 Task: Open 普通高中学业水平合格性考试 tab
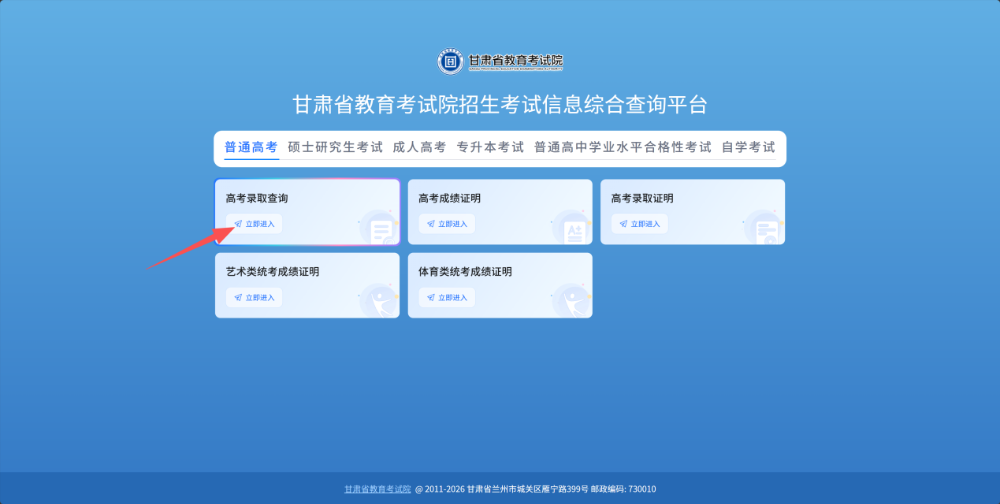[x=623, y=147]
